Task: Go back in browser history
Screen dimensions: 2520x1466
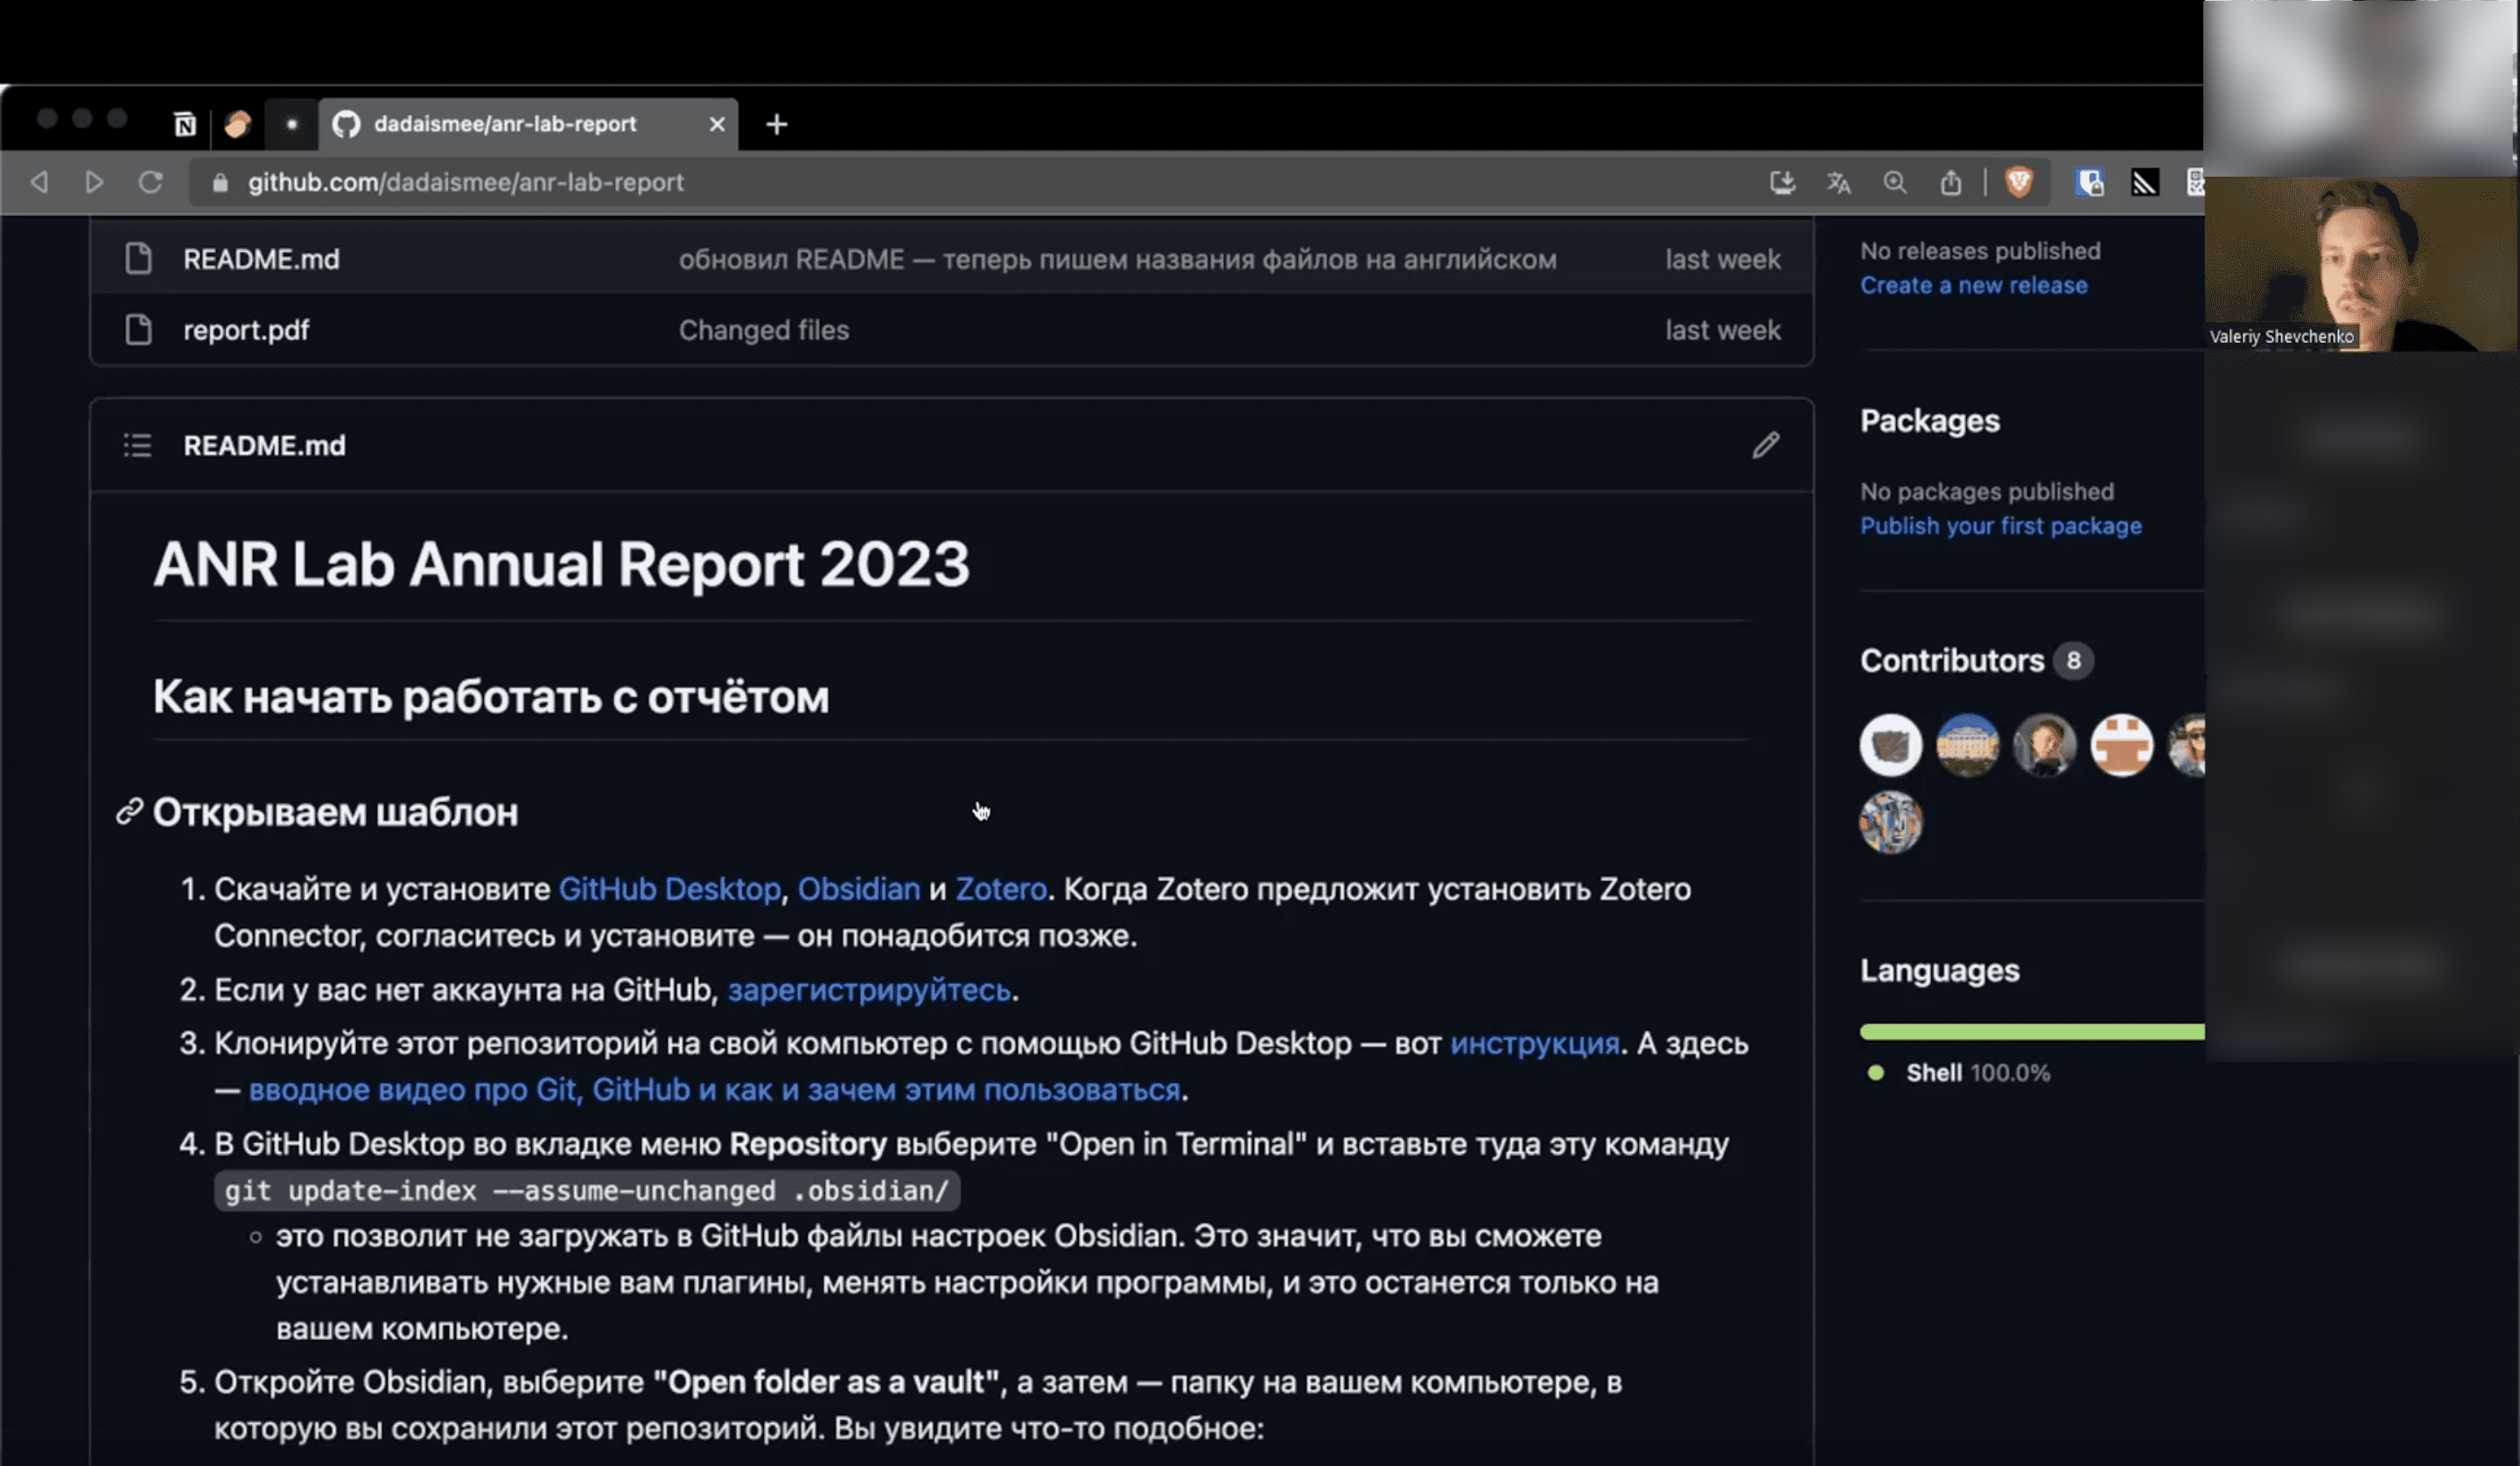Action: (x=39, y=182)
